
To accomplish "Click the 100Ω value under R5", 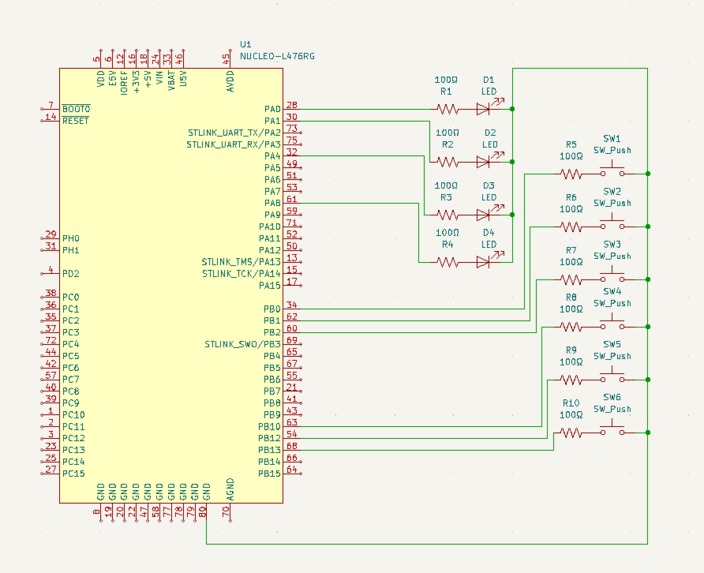I will click(x=571, y=156).
